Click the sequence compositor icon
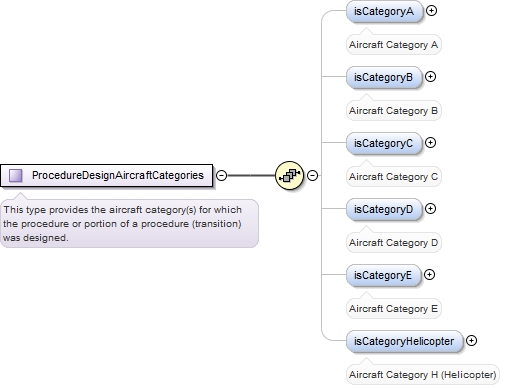The image size is (507, 388). [x=289, y=175]
